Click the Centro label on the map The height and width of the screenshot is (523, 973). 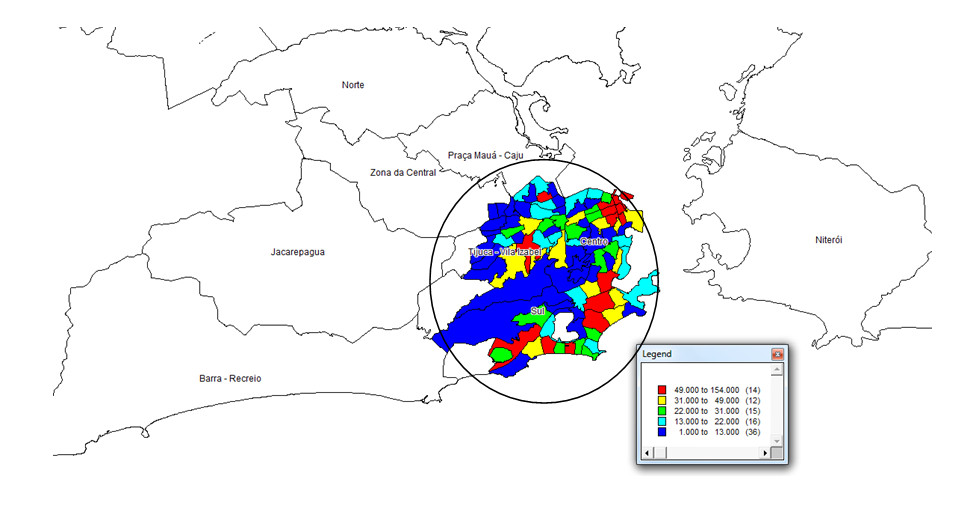click(594, 242)
